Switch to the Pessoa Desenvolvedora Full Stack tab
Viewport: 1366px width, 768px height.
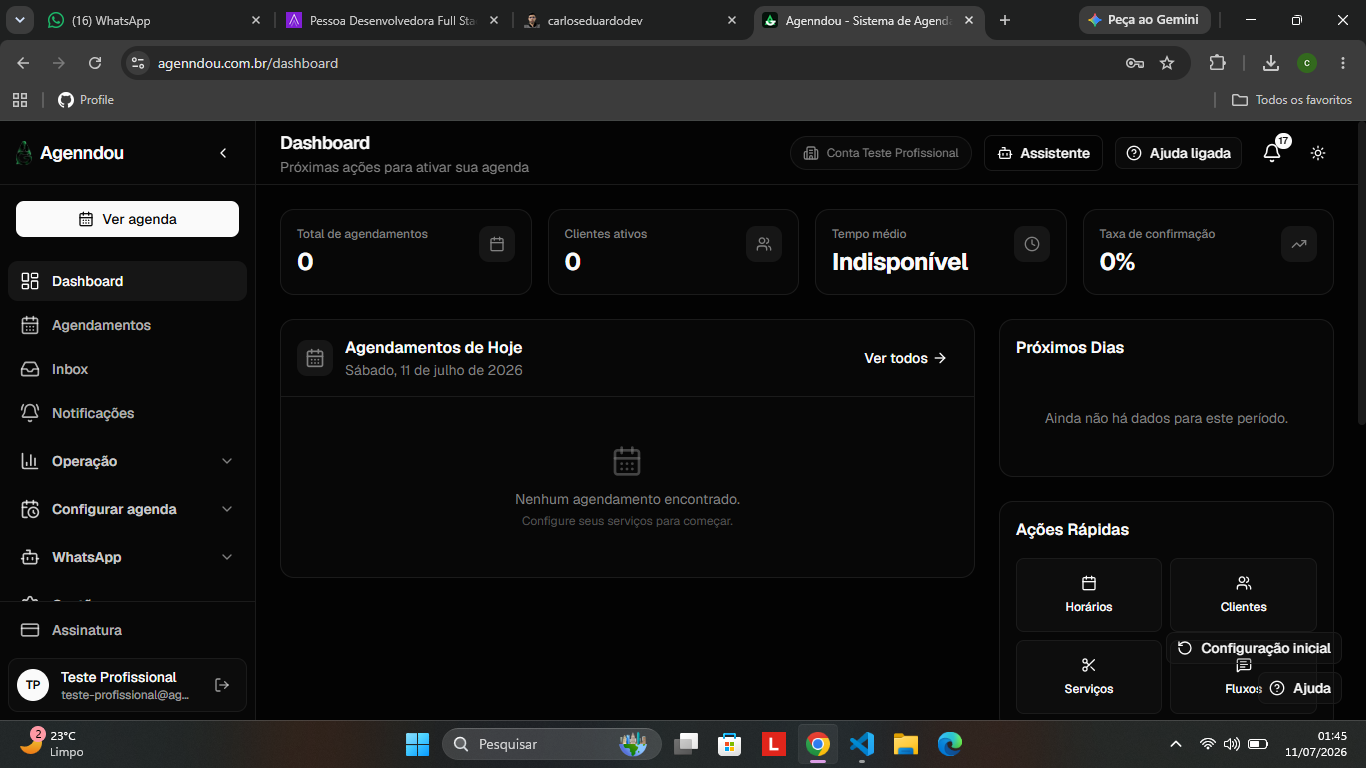[394, 20]
